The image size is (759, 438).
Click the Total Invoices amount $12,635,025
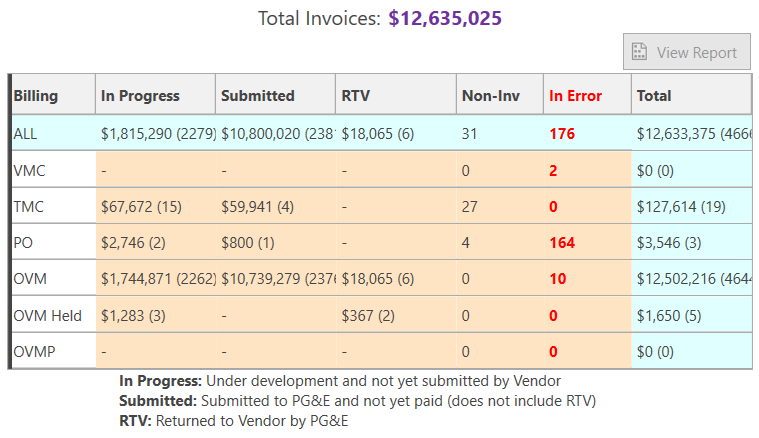coord(445,18)
